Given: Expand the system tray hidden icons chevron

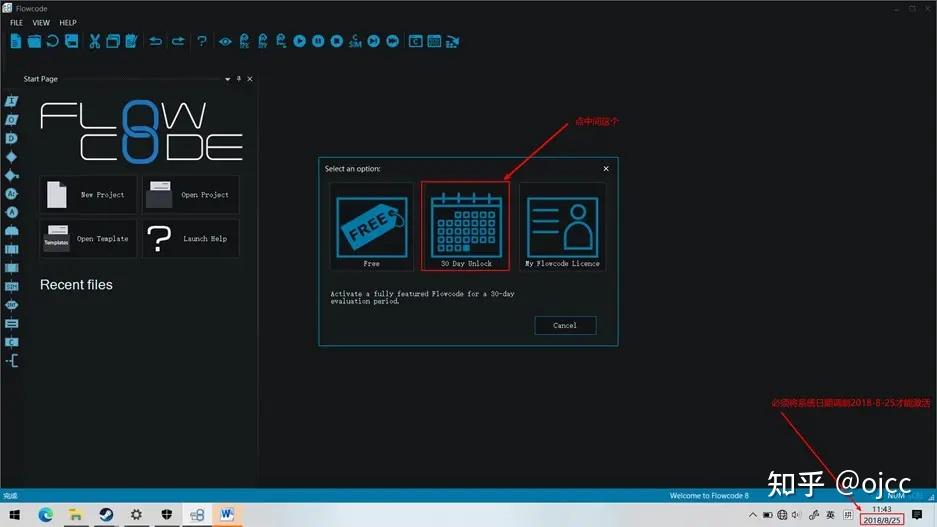Looking at the screenshot, I should click(752, 514).
